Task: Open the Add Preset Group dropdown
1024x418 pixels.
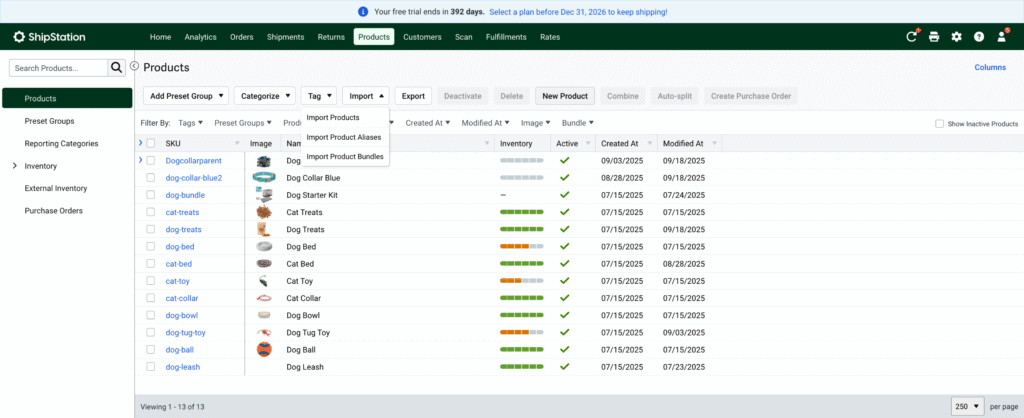Action: pyautogui.click(x=185, y=96)
